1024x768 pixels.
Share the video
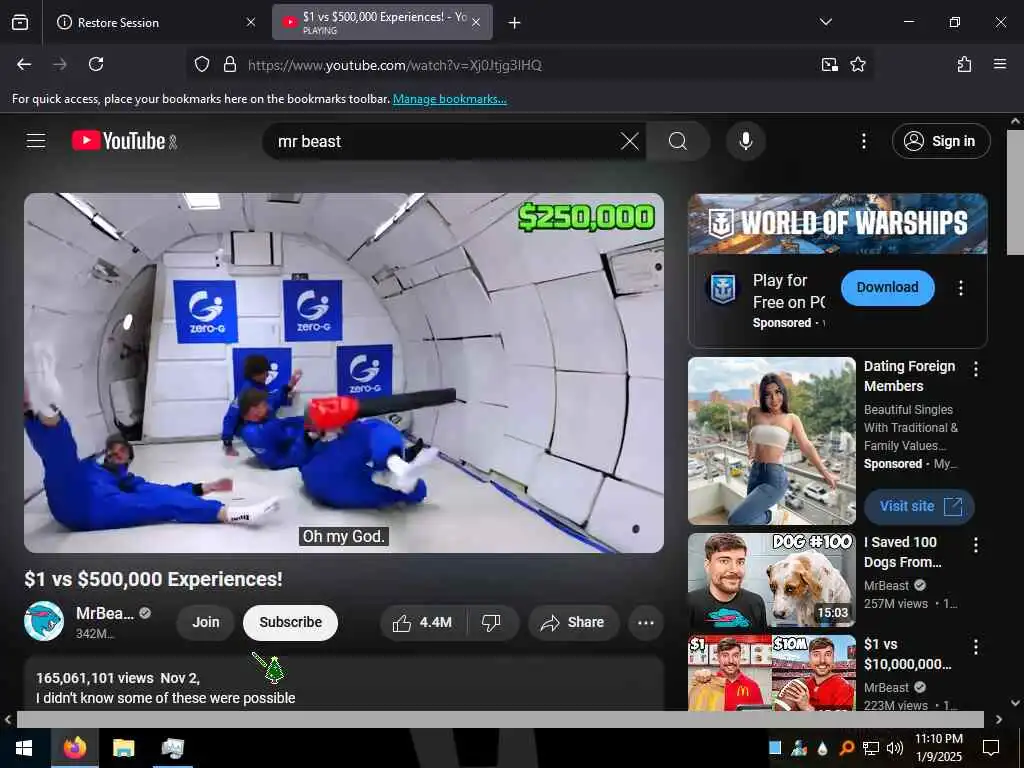click(x=571, y=623)
